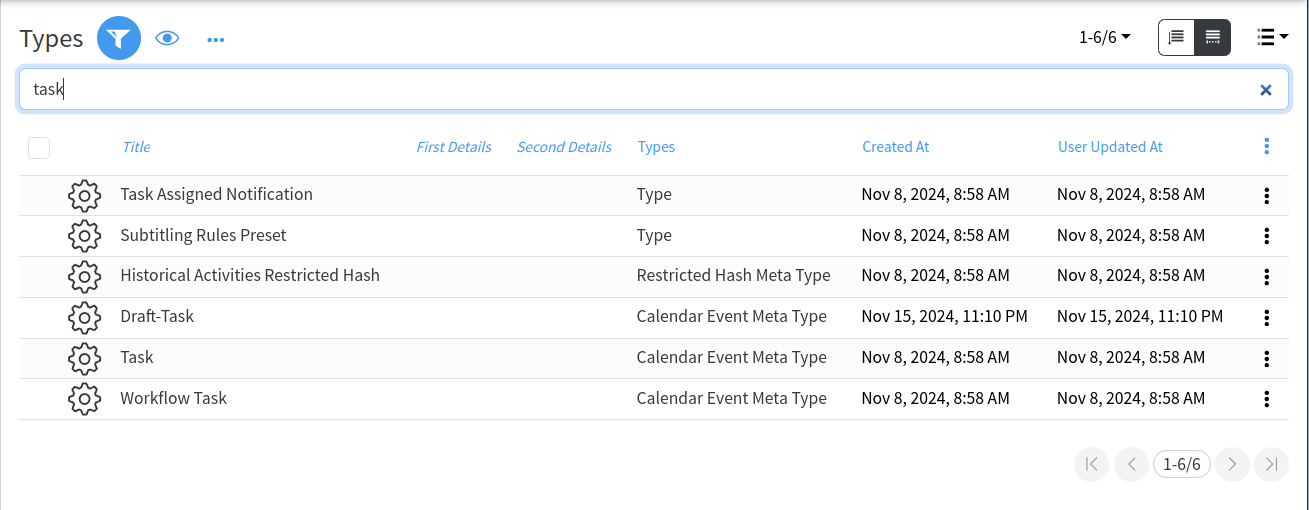Viewport: 1309px width, 510px height.
Task: Toggle the eye visibility icon near Types
Action: tap(167, 39)
